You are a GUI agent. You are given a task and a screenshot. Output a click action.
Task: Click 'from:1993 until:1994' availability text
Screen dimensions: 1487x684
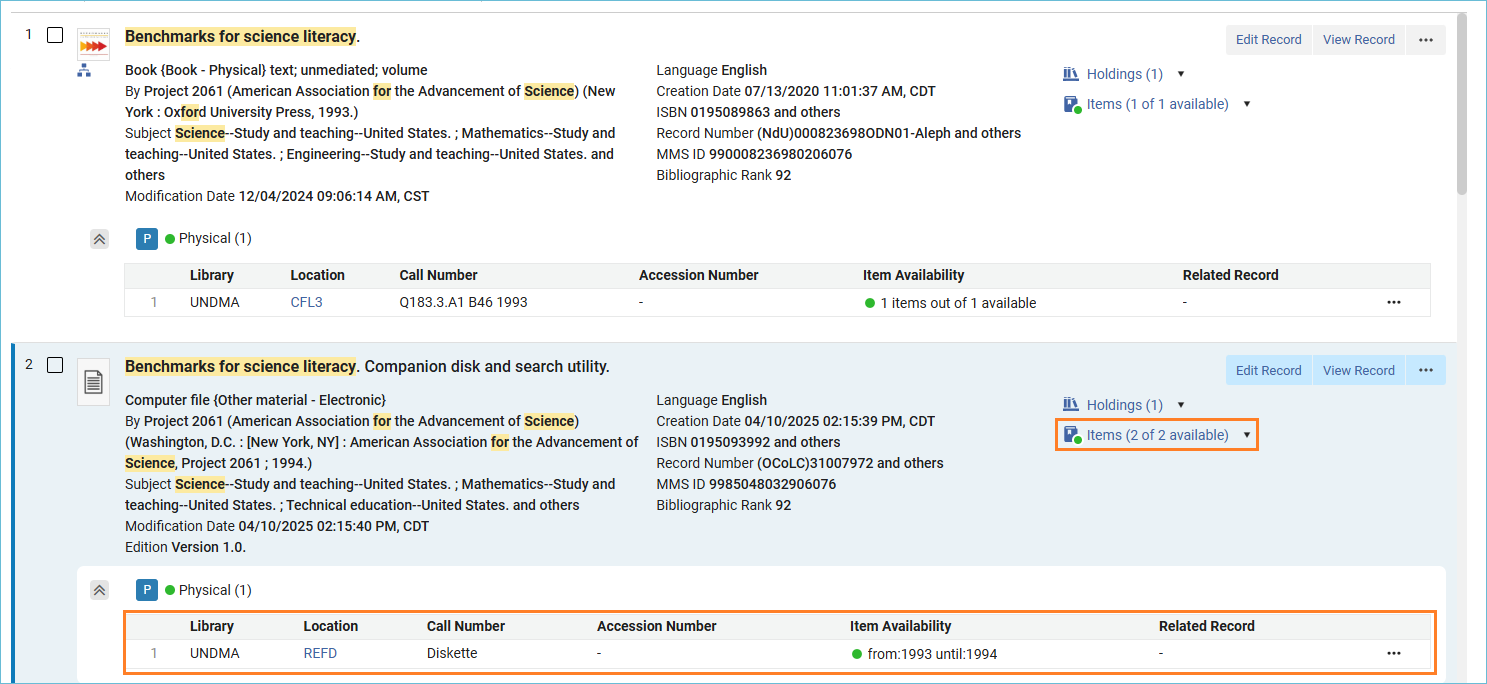932,654
